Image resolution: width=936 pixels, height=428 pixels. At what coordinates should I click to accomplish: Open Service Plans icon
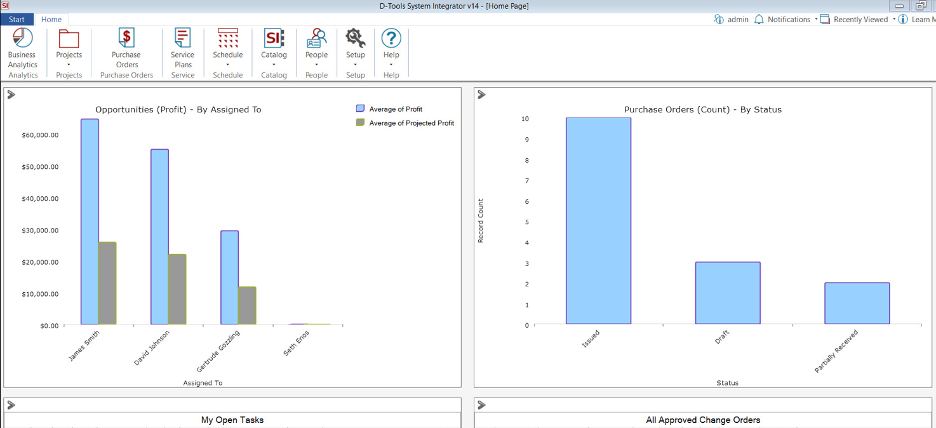point(183,38)
